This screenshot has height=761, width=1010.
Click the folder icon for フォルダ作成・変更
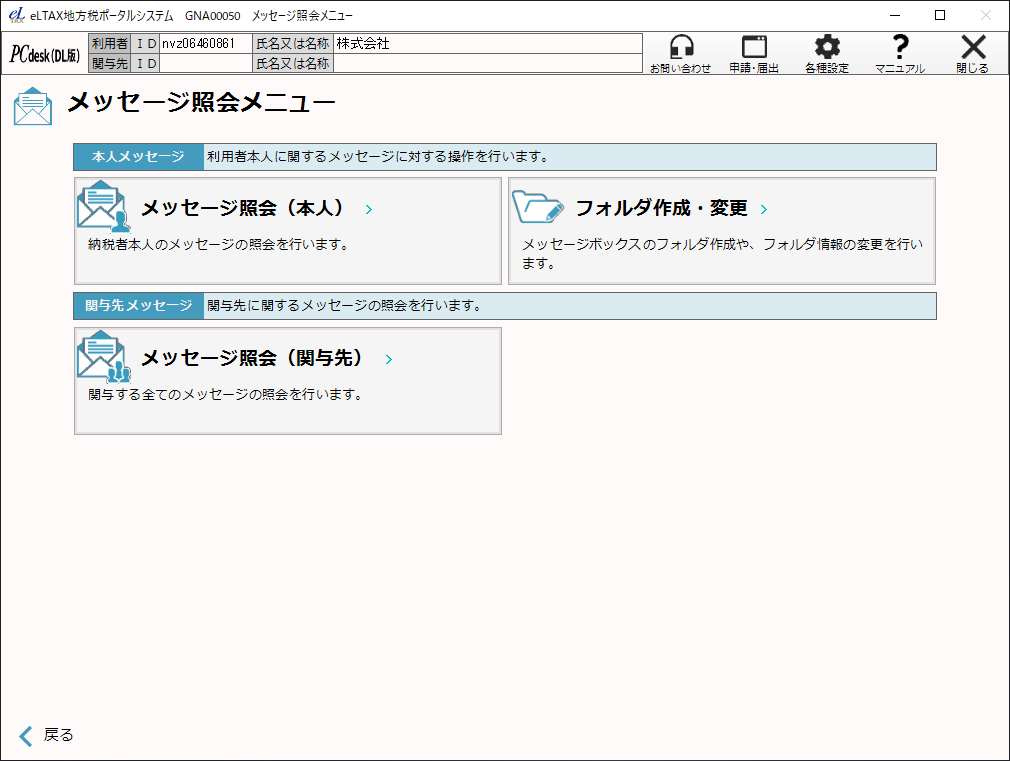pos(538,207)
